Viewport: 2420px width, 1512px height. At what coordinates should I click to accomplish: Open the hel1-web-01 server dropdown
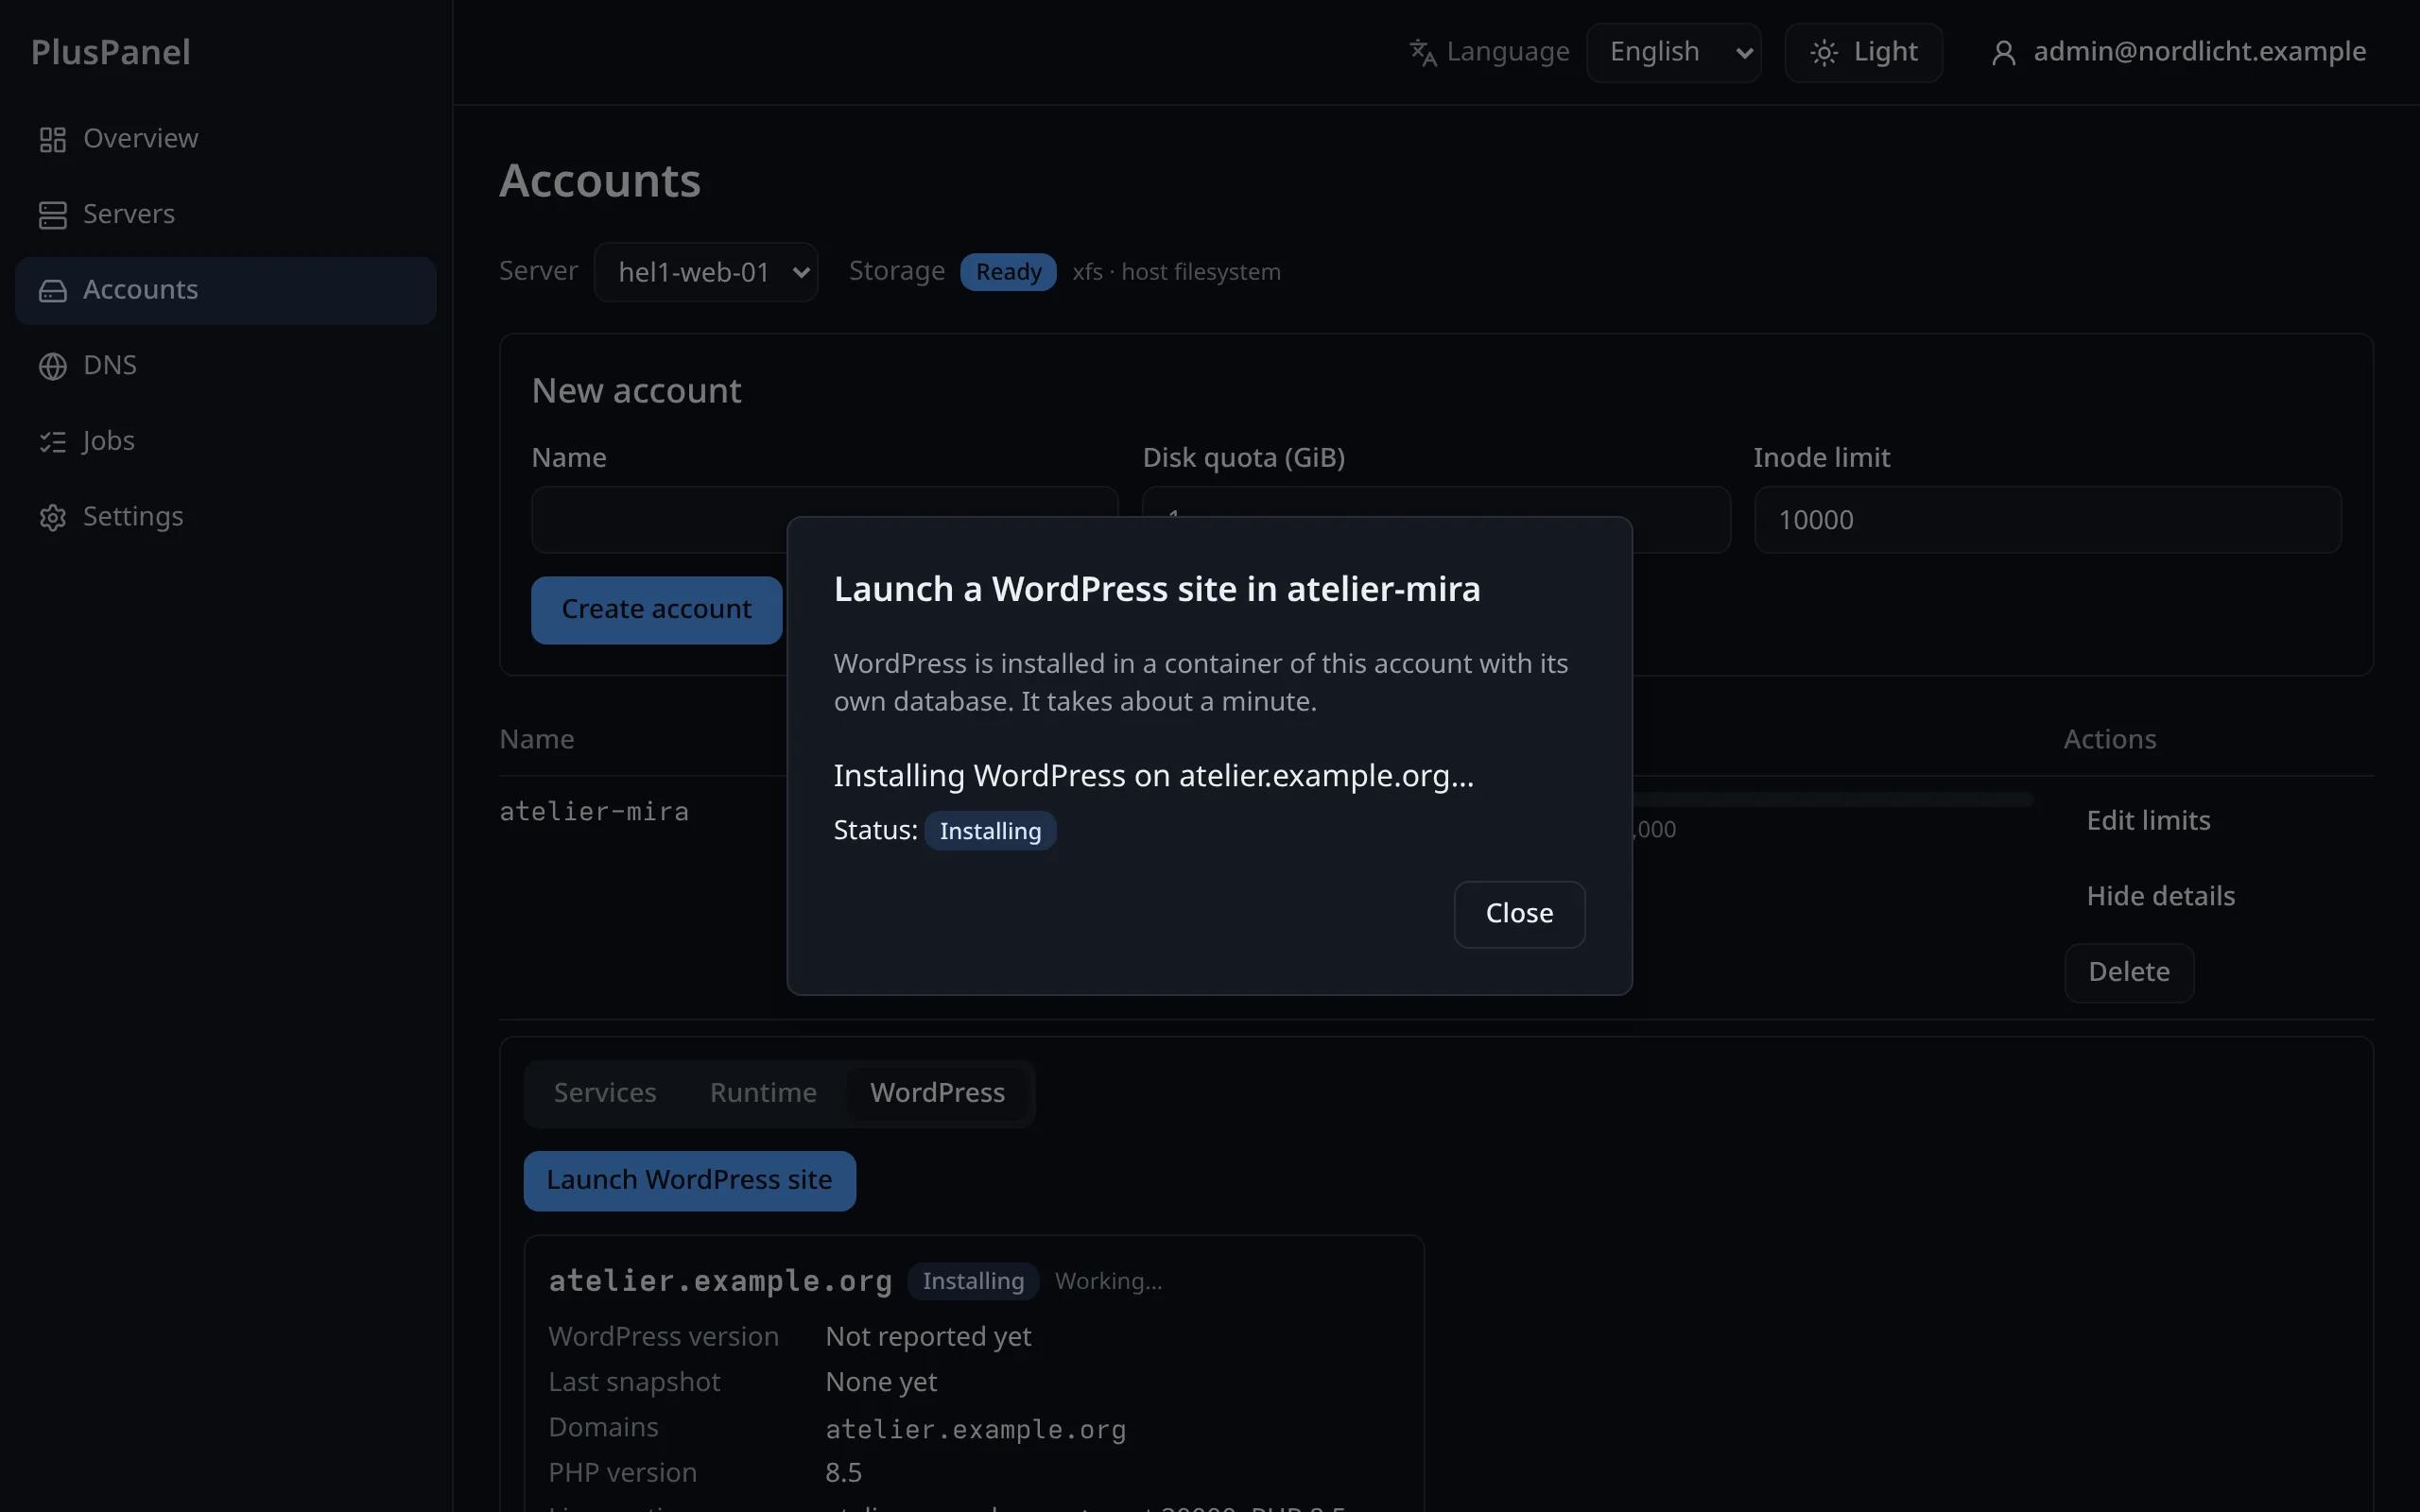[705, 272]
